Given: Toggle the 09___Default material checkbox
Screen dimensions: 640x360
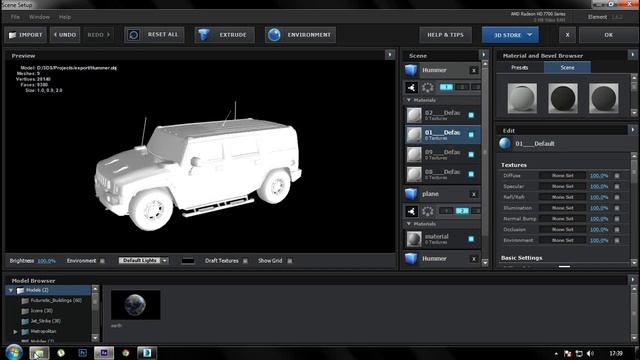Looking at the screenshot, I should (471, 155).
